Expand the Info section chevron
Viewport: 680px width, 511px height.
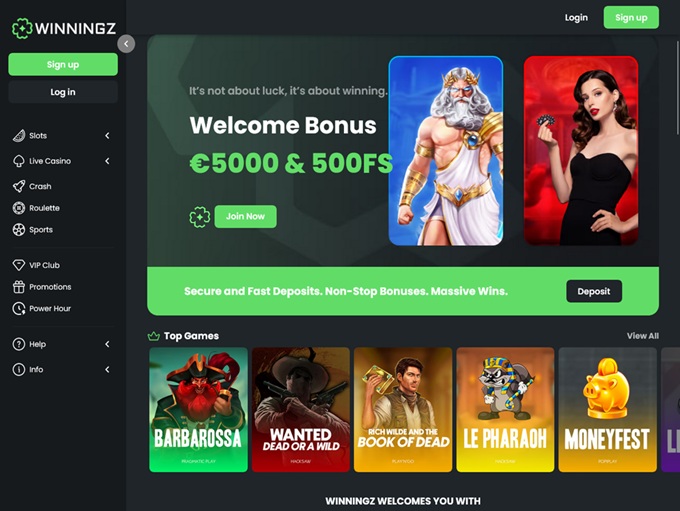(x=107, y=370)
